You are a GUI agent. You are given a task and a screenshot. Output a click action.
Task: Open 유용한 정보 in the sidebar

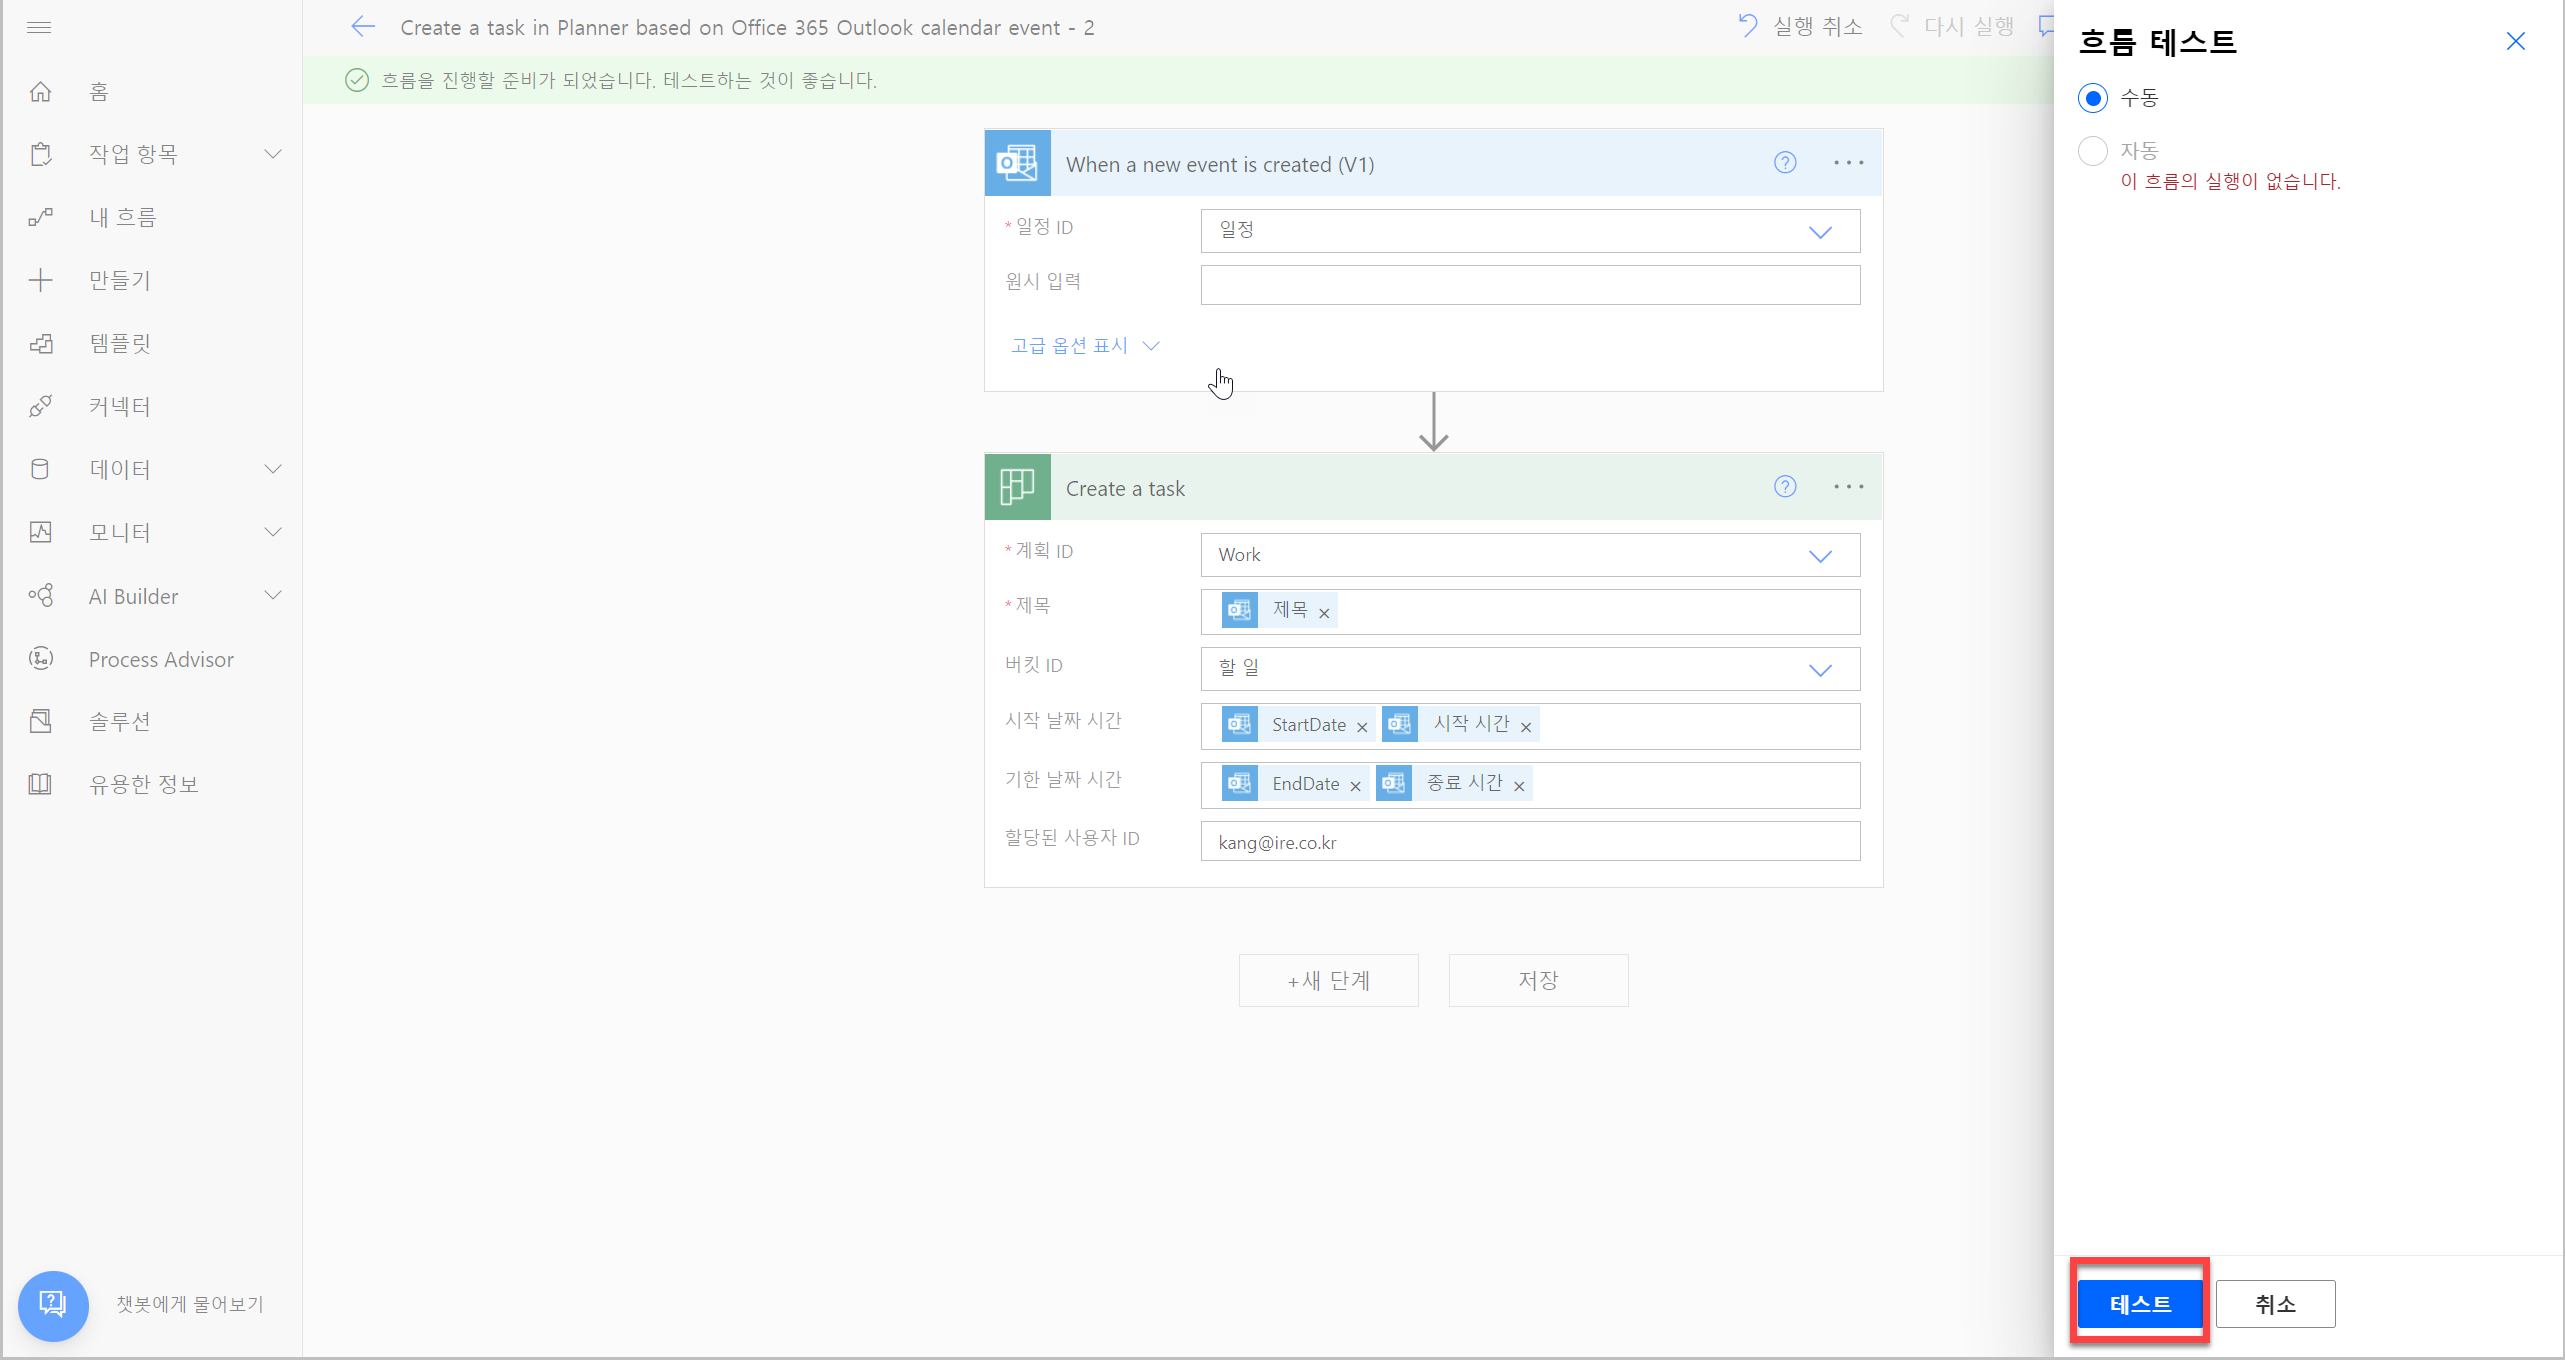coord(144,784)
